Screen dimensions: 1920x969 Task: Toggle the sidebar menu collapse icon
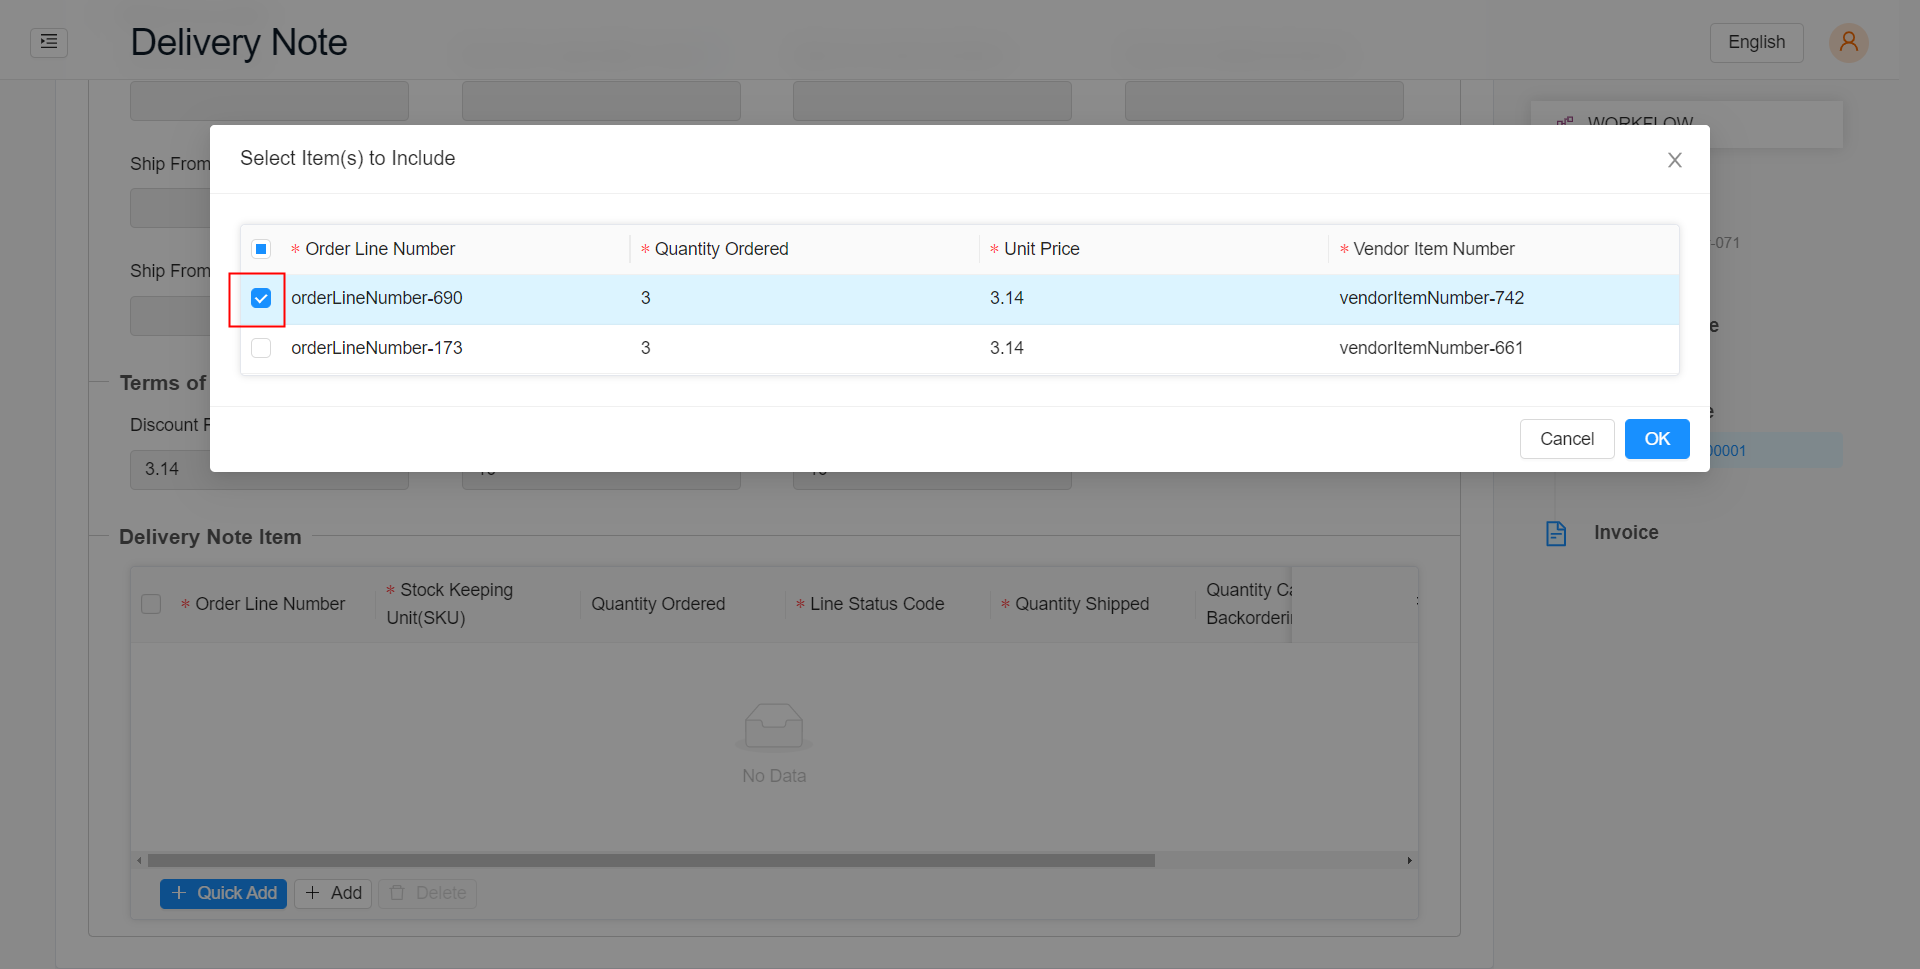coord(49,42)
